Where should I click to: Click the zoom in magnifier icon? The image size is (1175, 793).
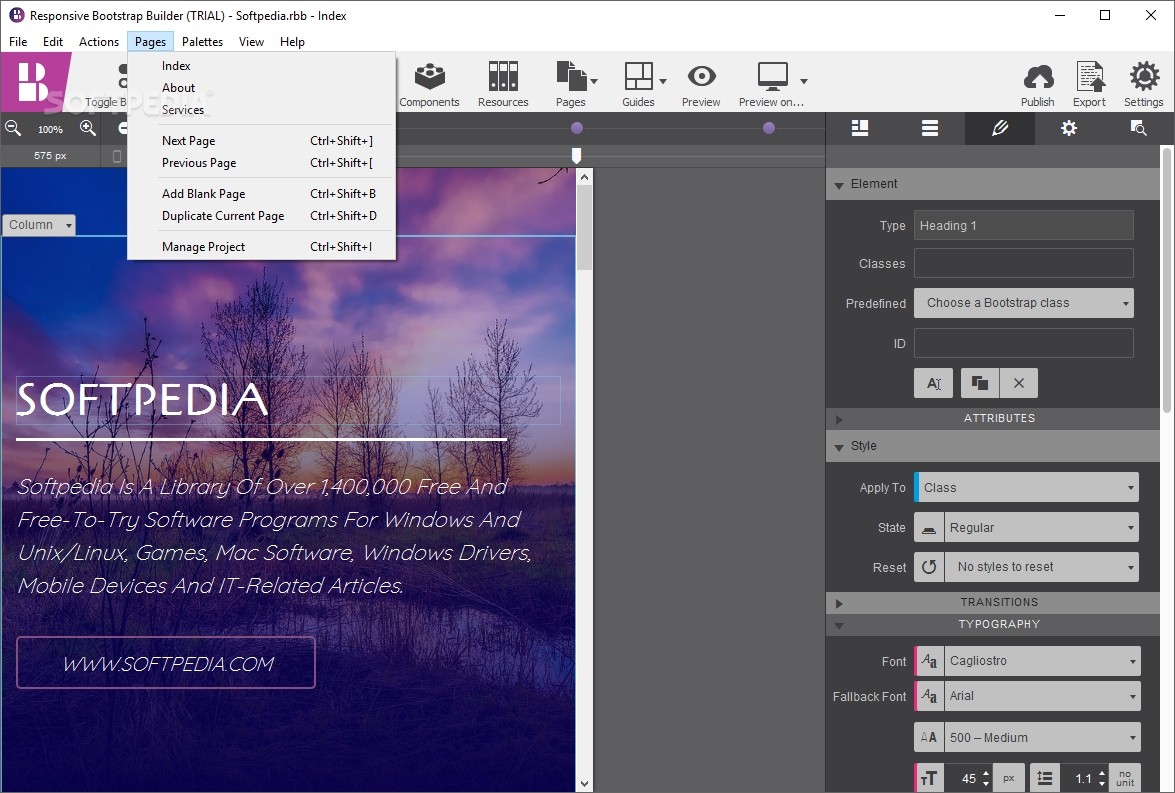coord(88,128)
